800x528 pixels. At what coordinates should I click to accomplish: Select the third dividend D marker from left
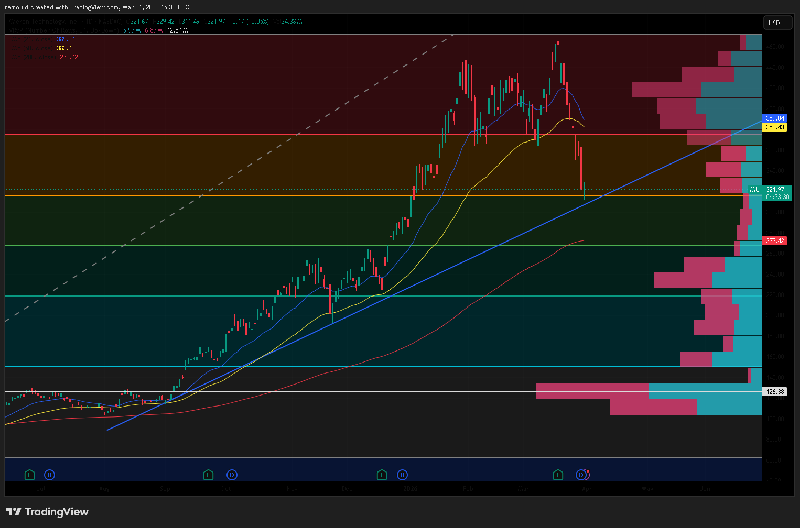point(402,473)
